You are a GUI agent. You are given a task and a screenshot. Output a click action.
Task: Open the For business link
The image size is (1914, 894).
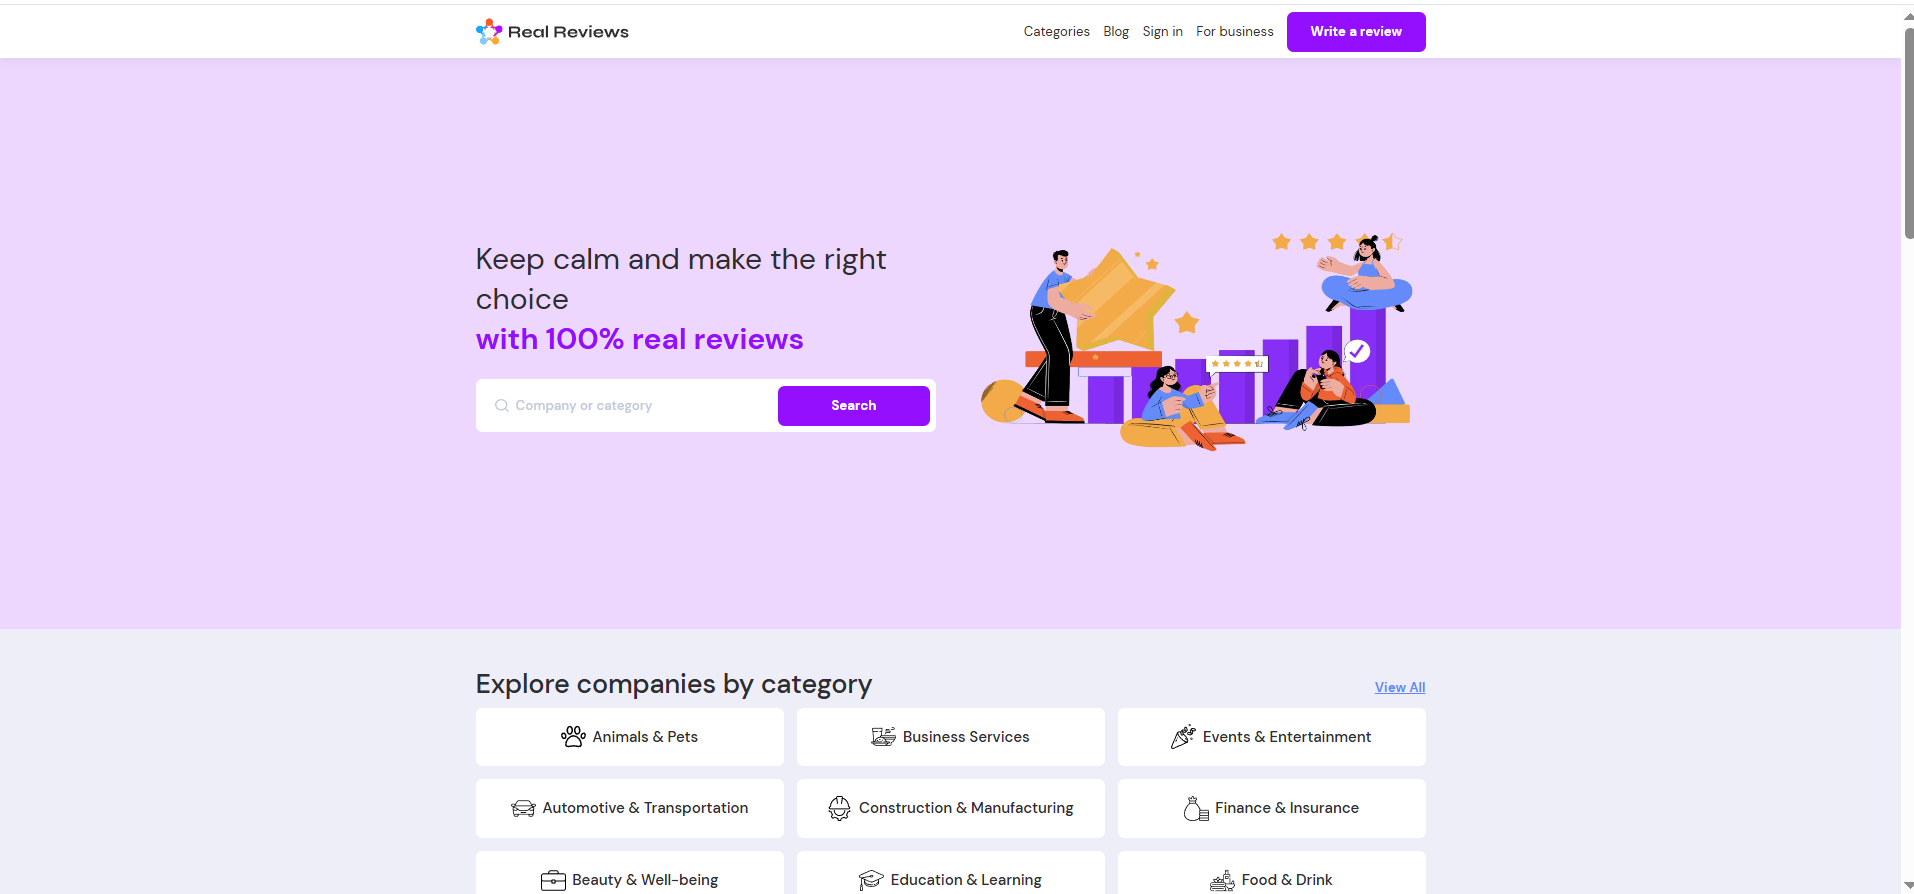coord(1234,32)
